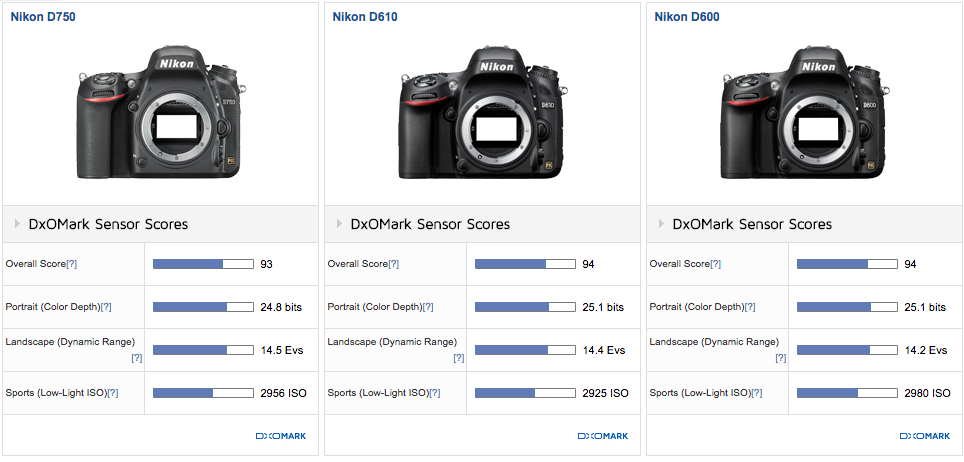This screenshot has height=462, width=964.
Task: Collapse D750 DxOMark Sensor Scores section
Action: [x=17, y=224]
